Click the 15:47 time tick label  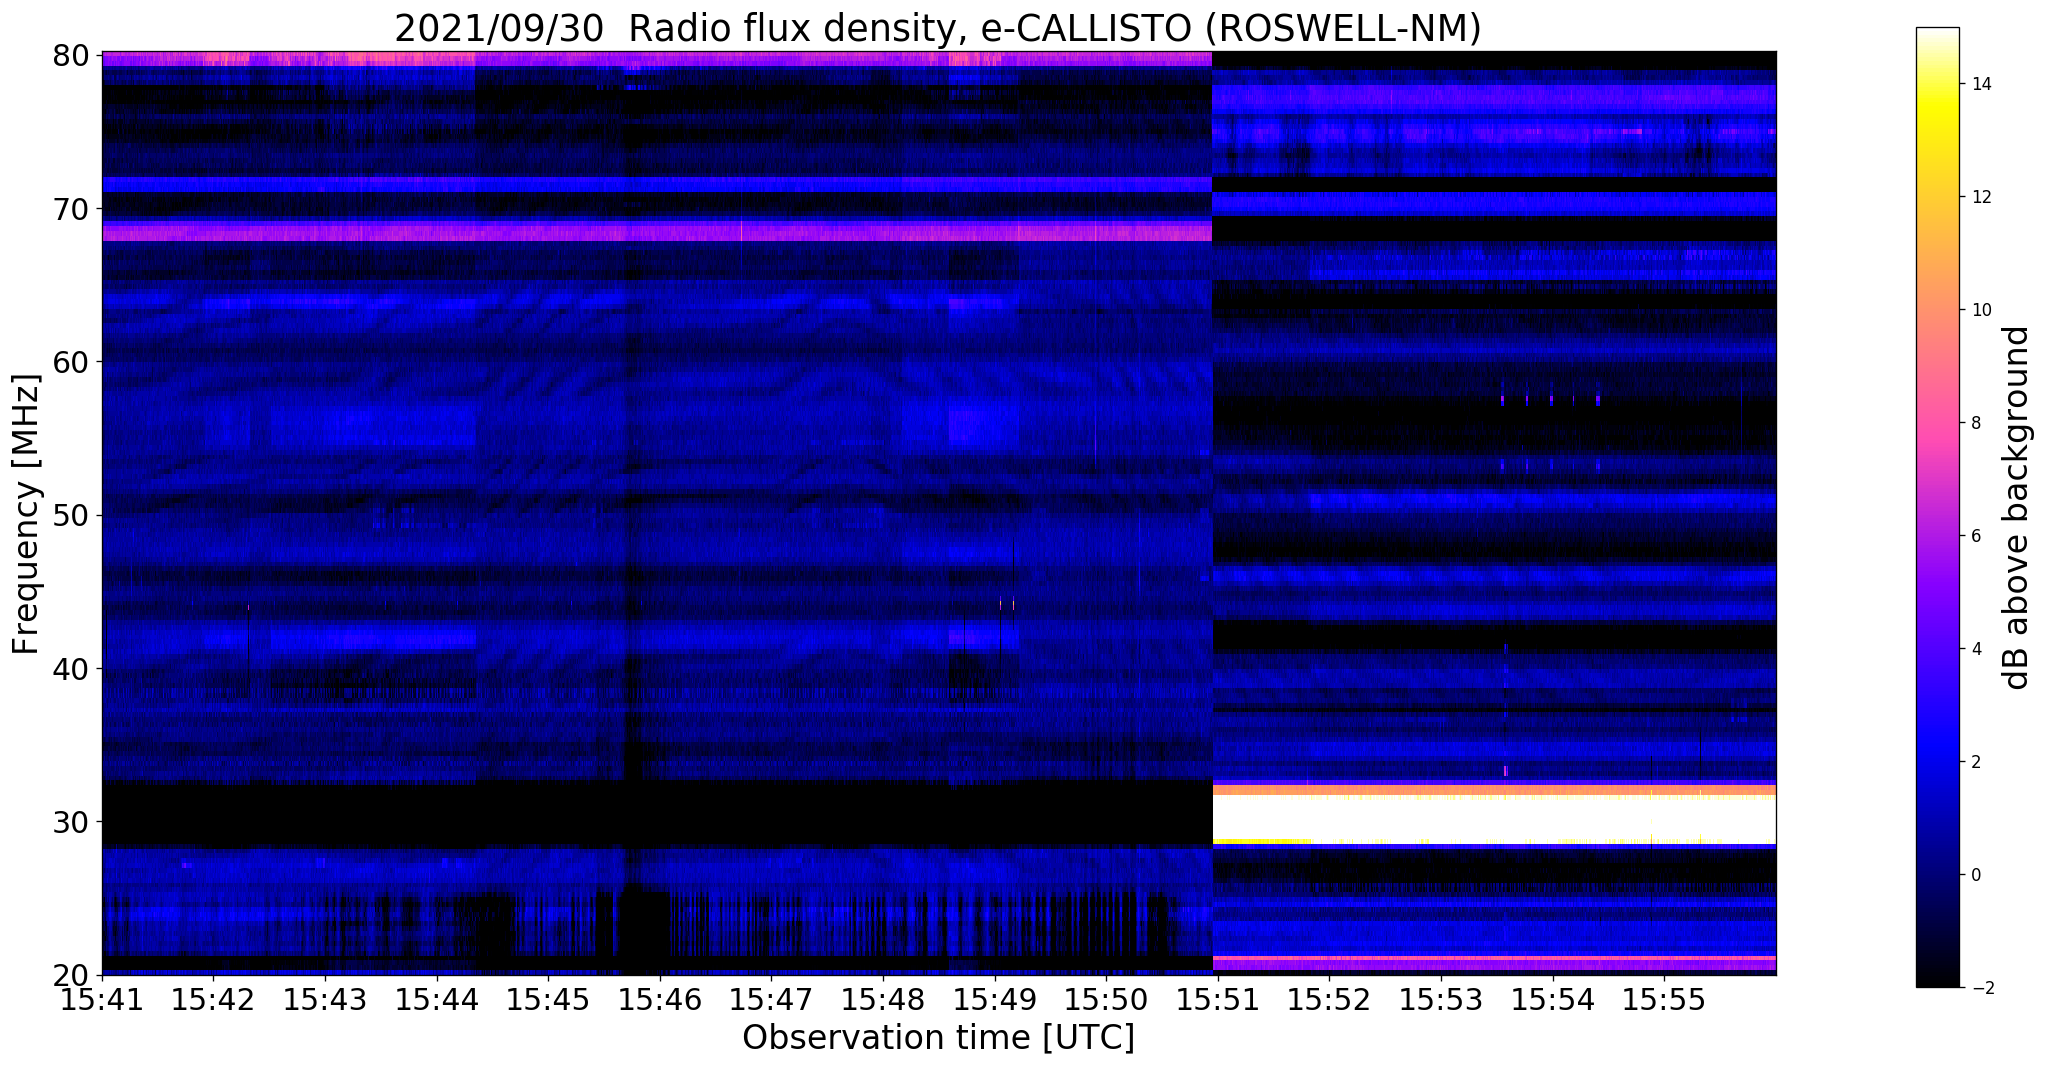click(x=771, y=1000)
